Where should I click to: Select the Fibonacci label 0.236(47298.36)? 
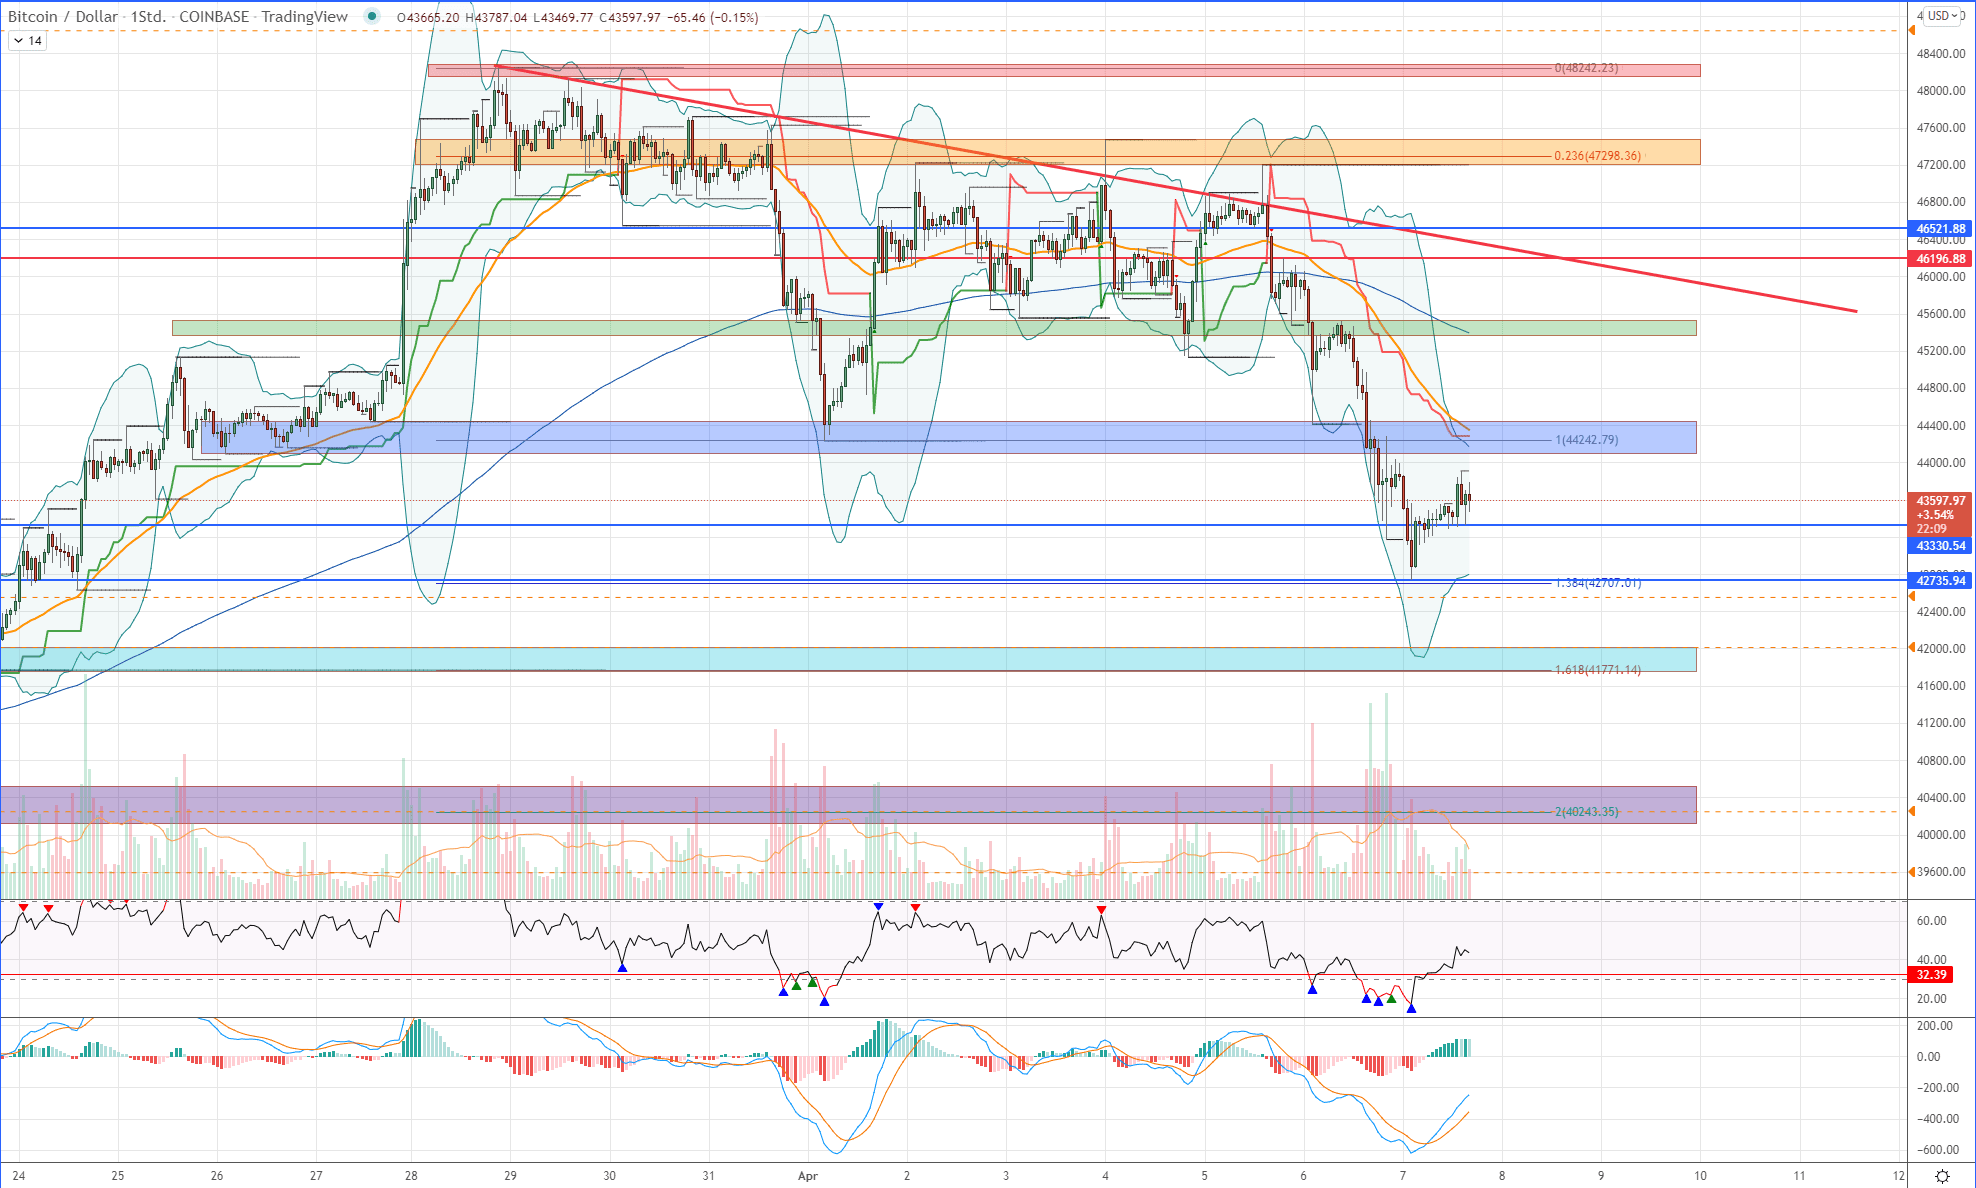click(1597, 156)
